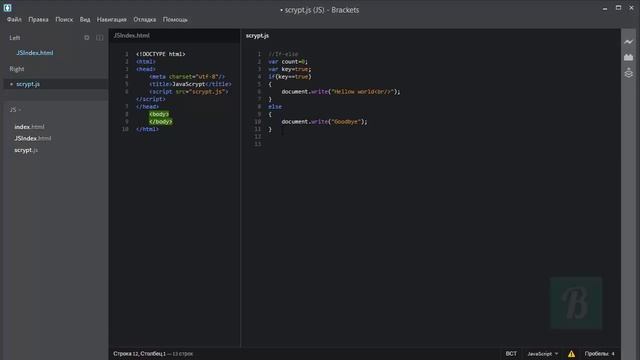The width and height of the screenshot is (640, 360).
Task: Open JSIndex.html in project tree
Action: [33, 138]
